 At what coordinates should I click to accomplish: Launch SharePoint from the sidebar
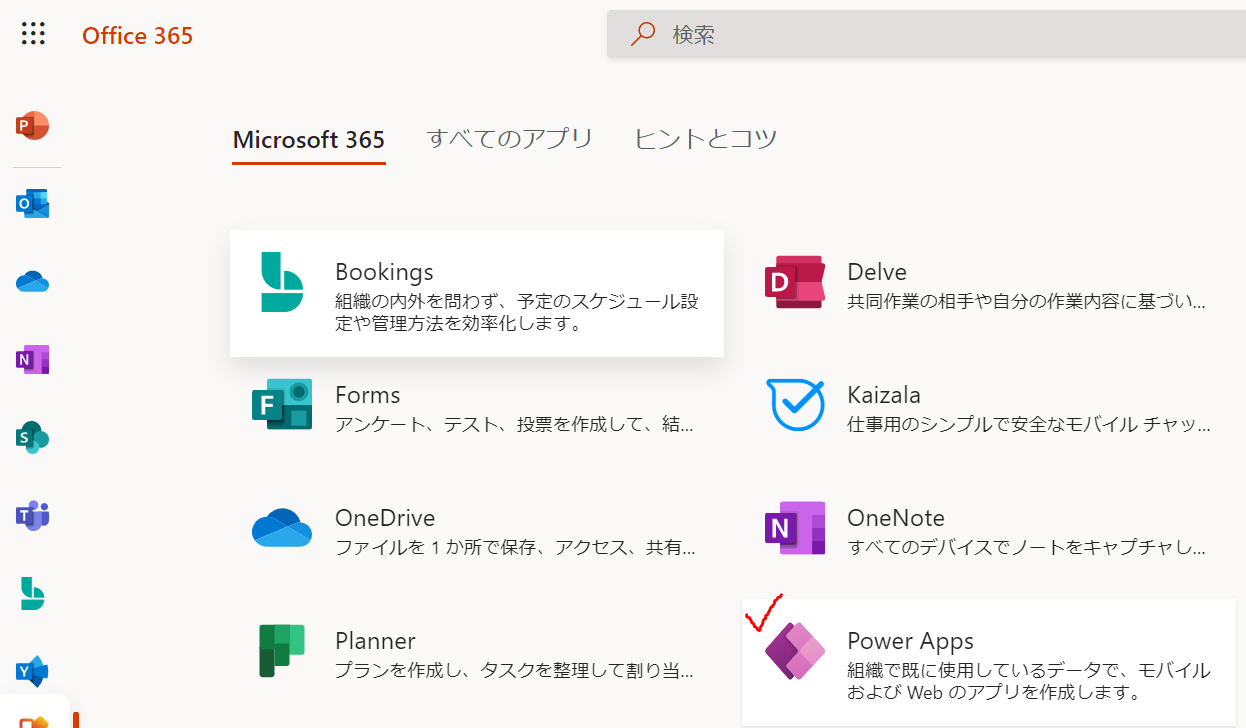[x=33, y=438]
